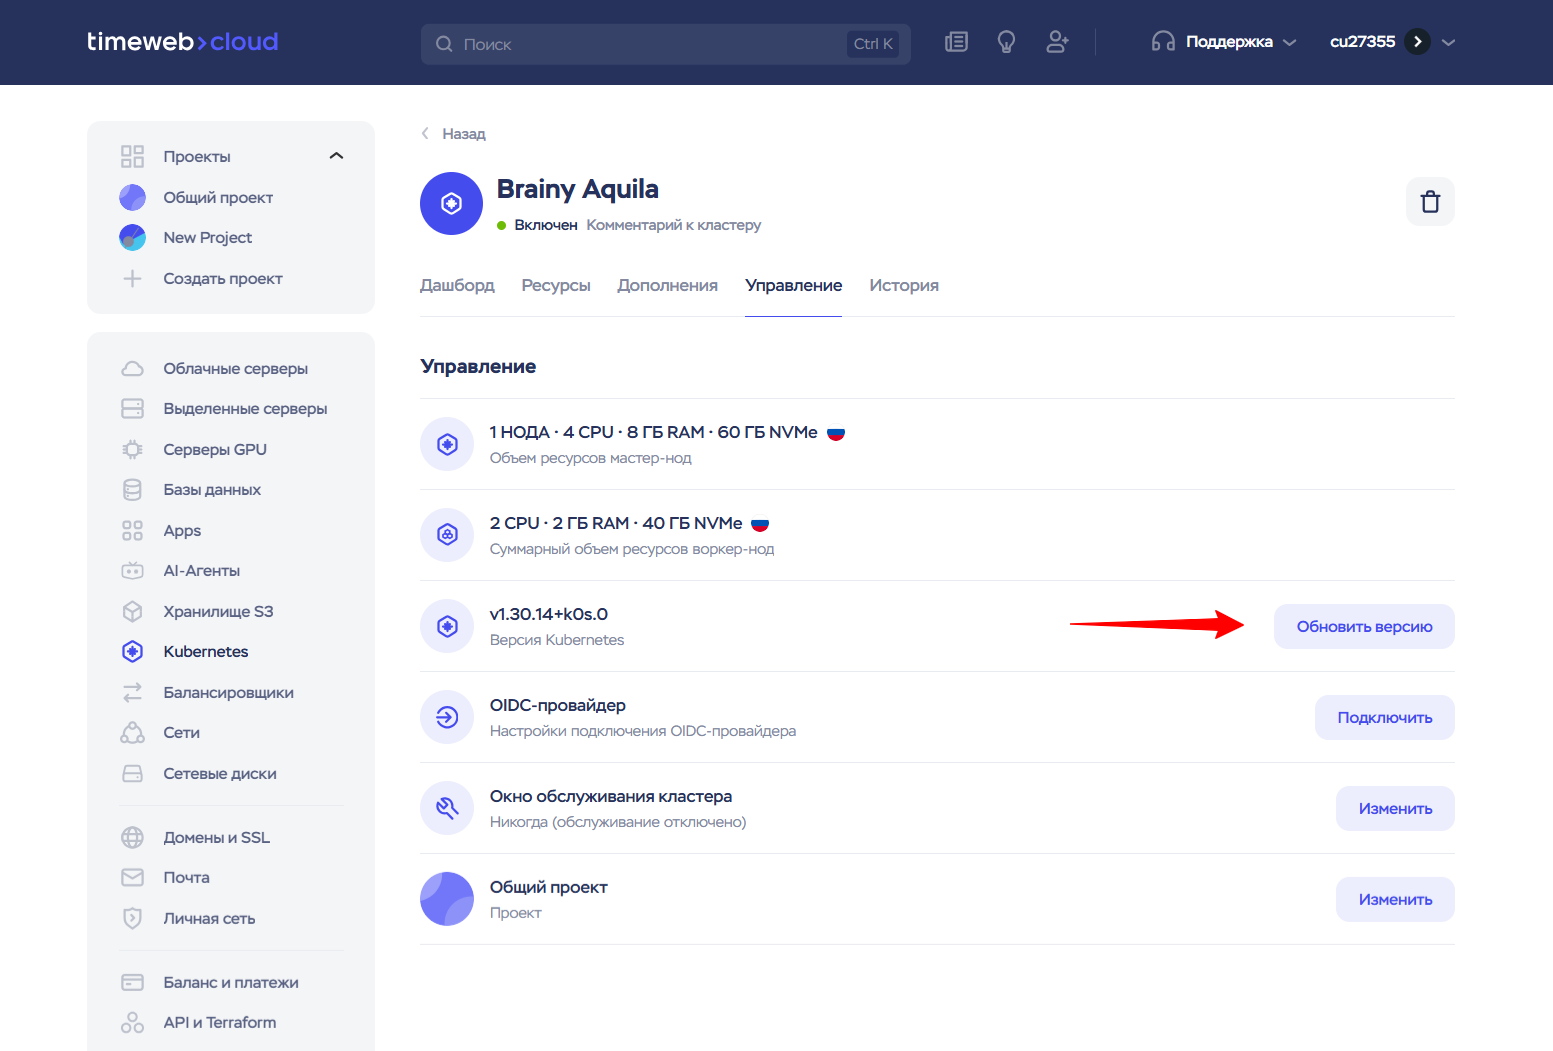The image size is (1553, 1051).
Task: Click the API и Terraform icon
Action: coord(132,1023)
